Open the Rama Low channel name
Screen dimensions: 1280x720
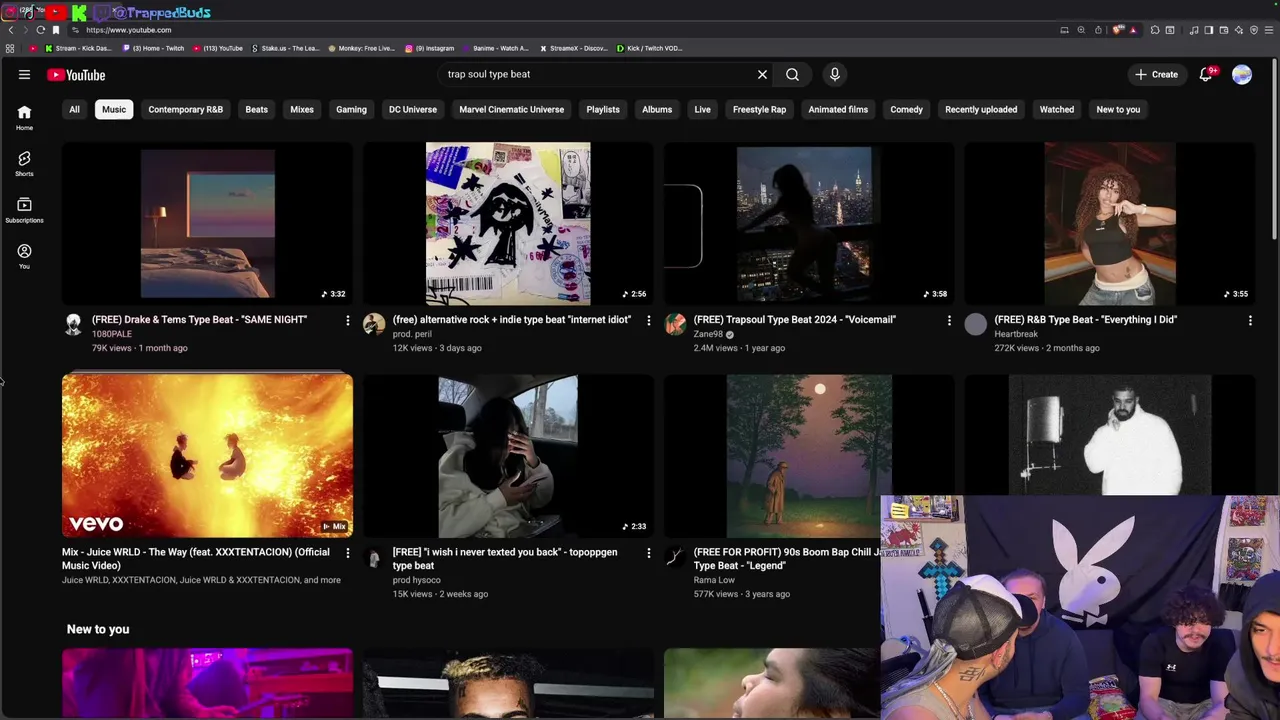(x=714, y=580)
